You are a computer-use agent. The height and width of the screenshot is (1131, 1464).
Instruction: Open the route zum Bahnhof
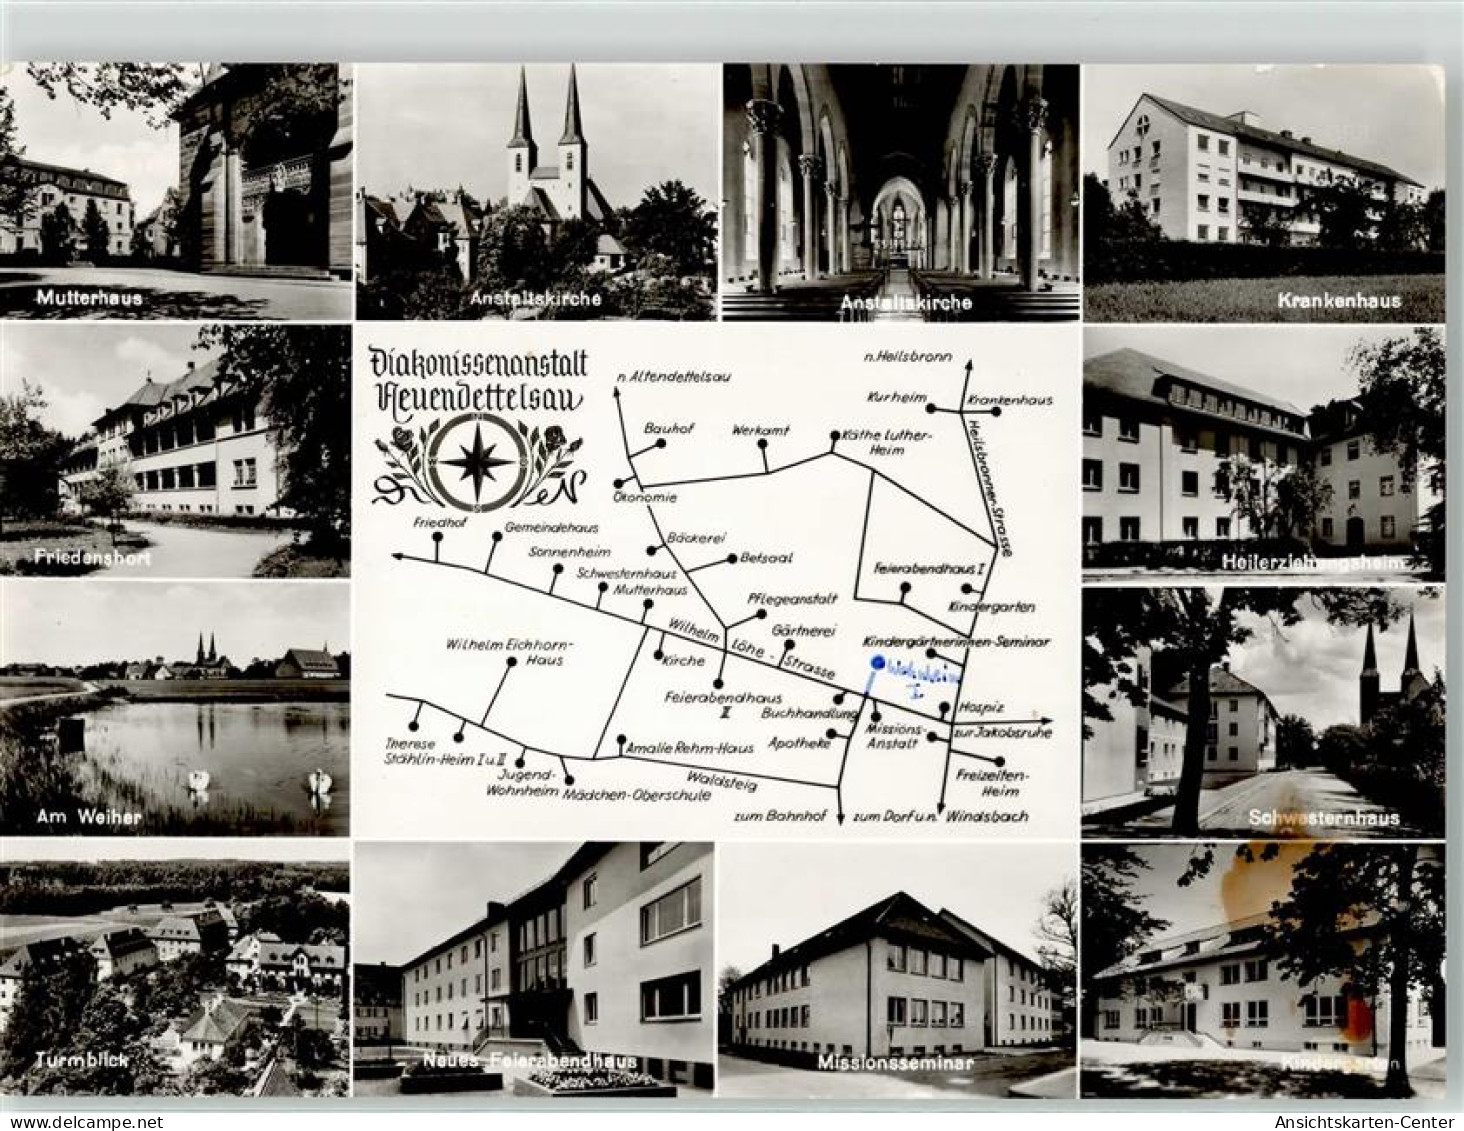point(841,817)
